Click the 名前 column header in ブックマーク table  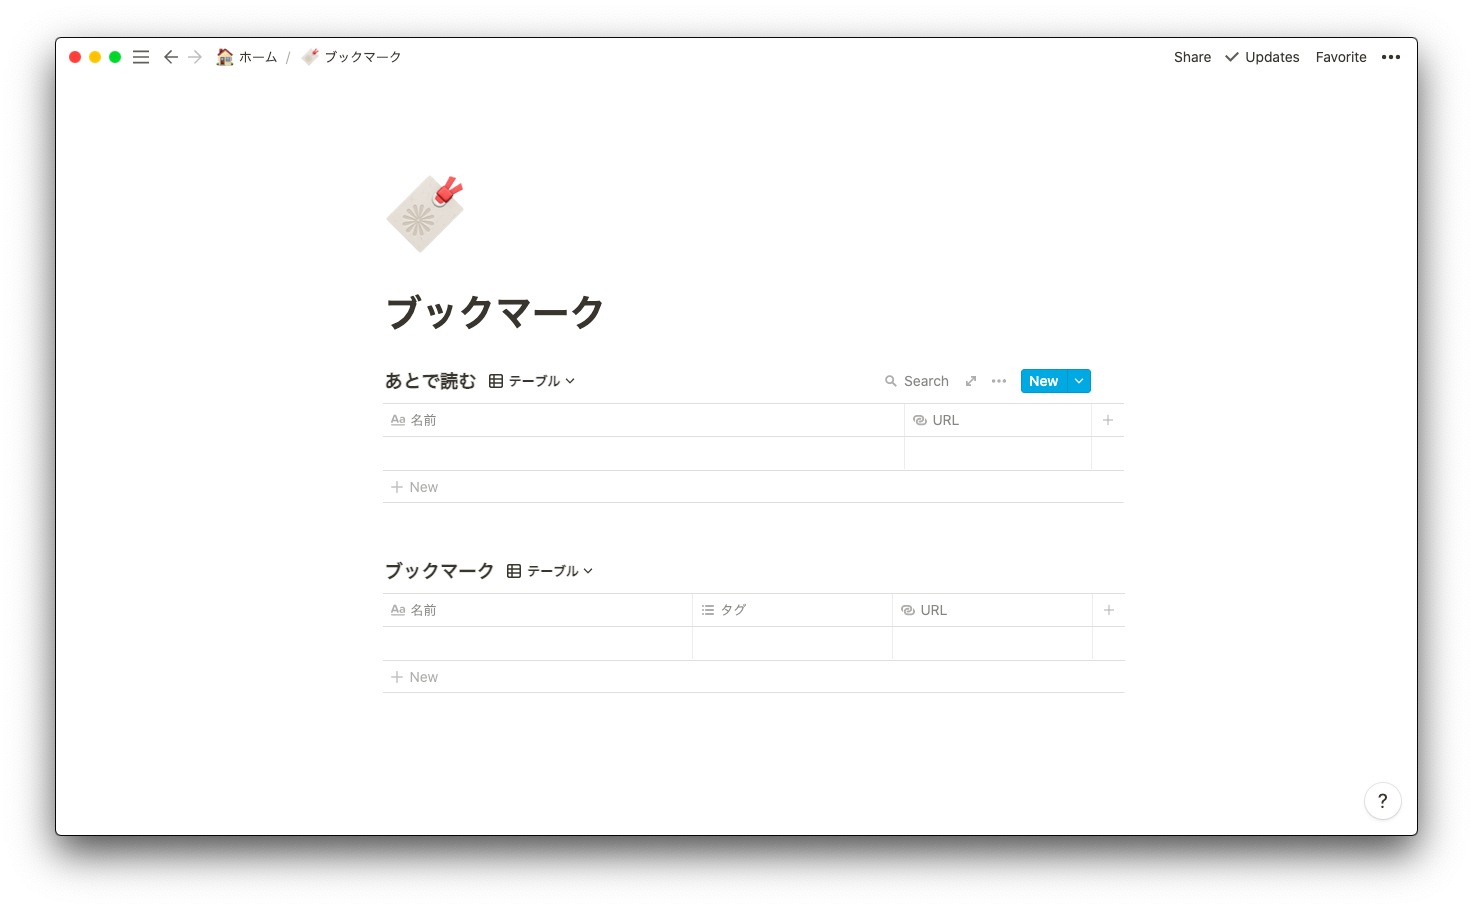[537, 610]
